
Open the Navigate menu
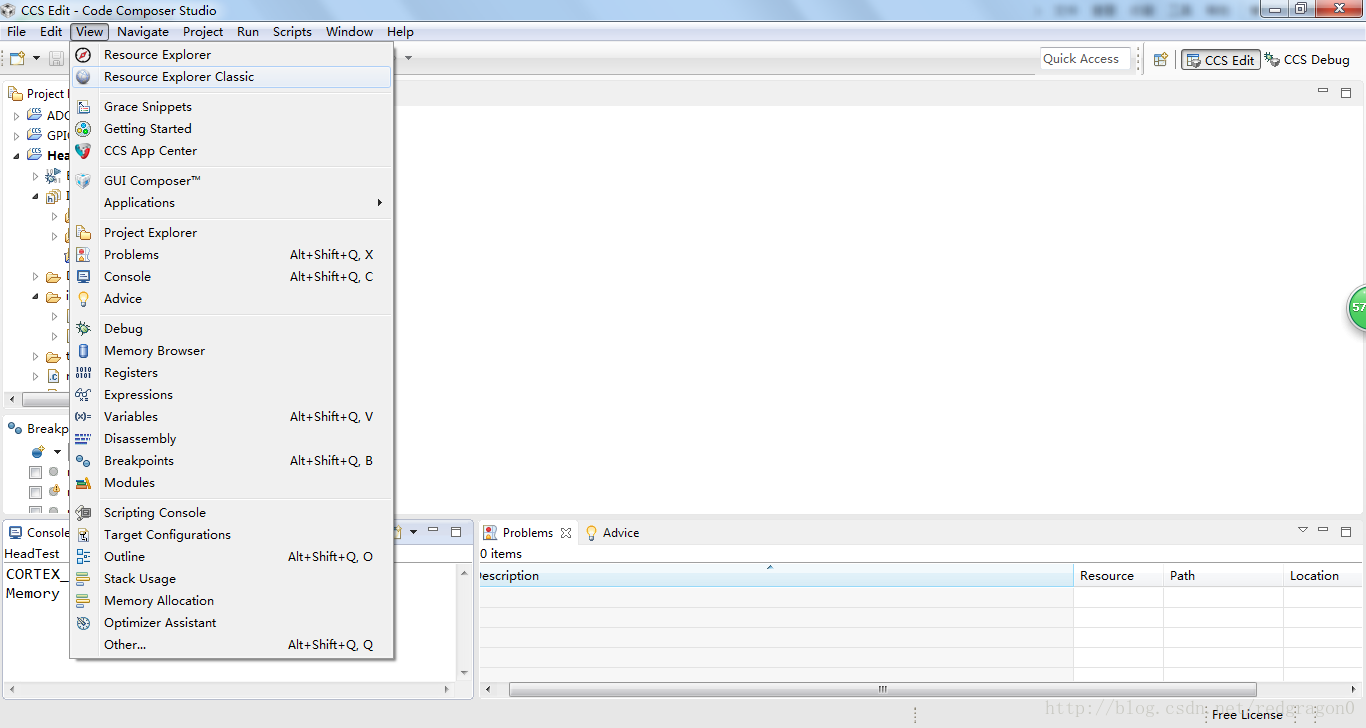[143, 32]
